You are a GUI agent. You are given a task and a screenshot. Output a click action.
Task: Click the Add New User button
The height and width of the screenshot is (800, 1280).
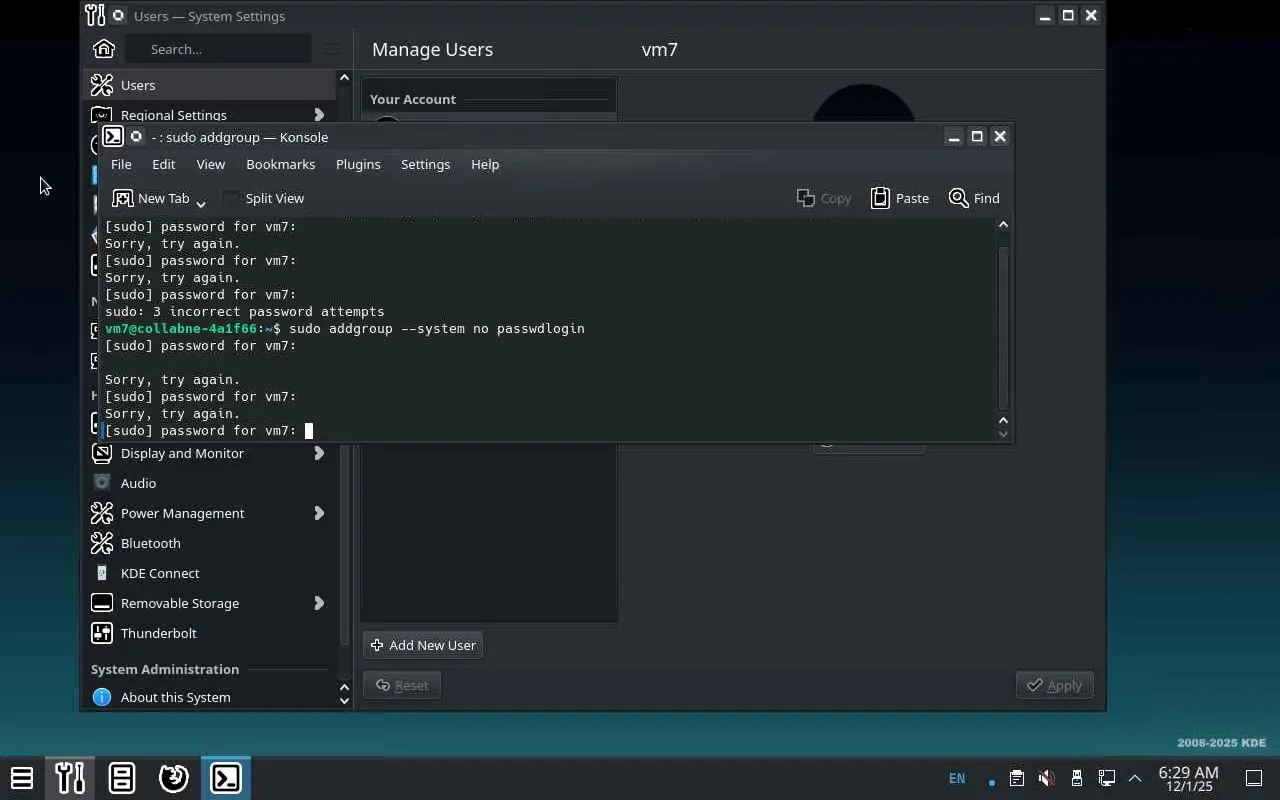coord(423,645)
